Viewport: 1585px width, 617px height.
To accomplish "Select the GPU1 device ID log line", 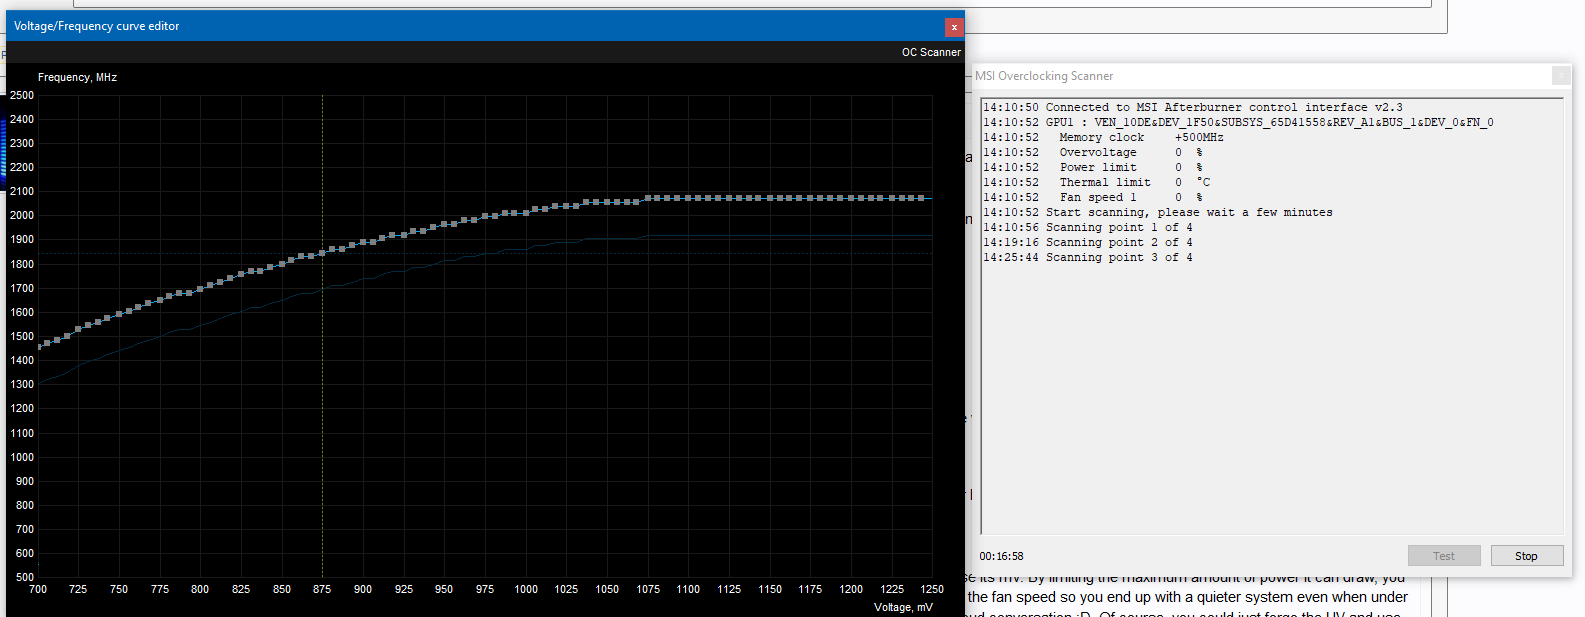I will 1238,122.
